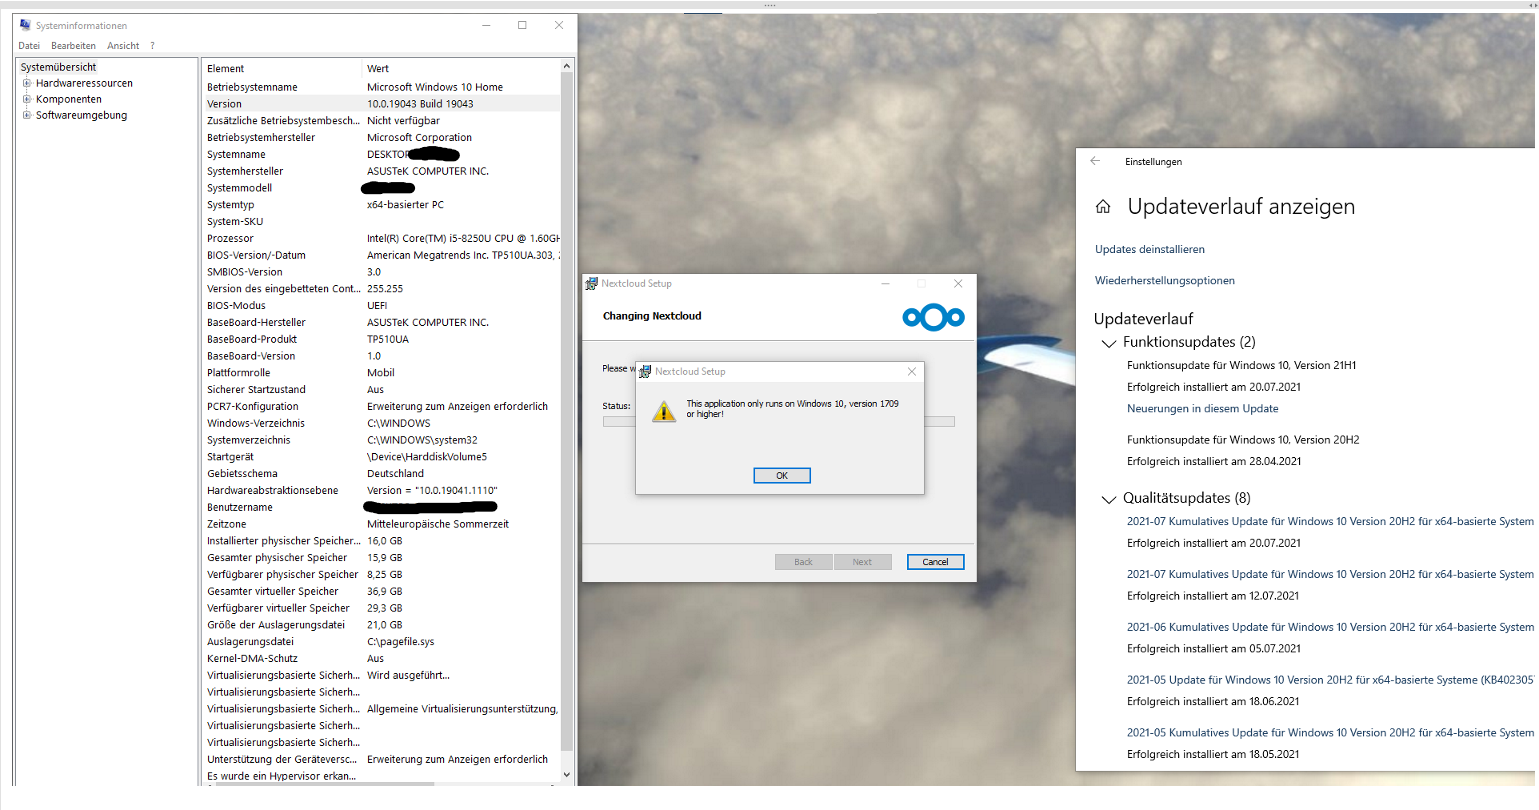Screen dimensions: 1539x810
Task: Select the Systemhersteller ASUSTeK row
Action: (382, 171)
